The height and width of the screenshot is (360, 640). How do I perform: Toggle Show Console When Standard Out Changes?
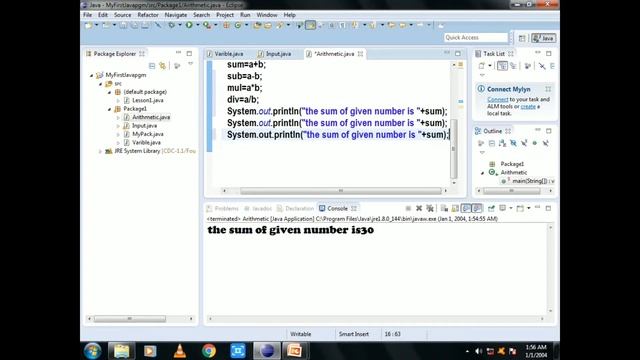(466, 208)
